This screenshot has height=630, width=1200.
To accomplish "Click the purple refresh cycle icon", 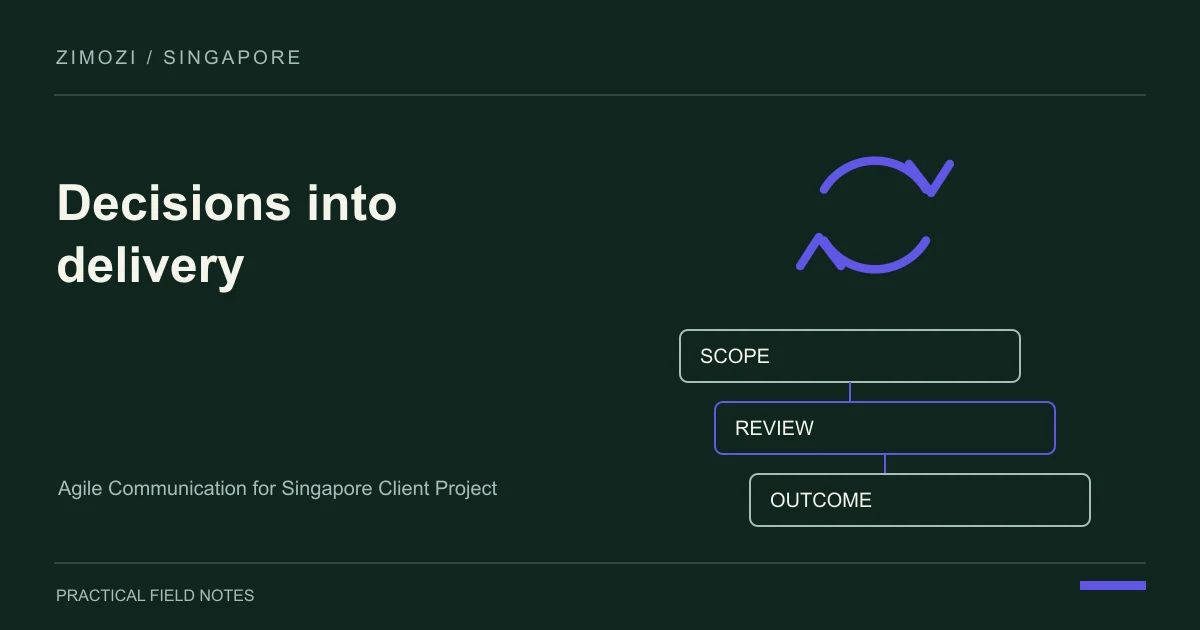I will tap(875, 214).
